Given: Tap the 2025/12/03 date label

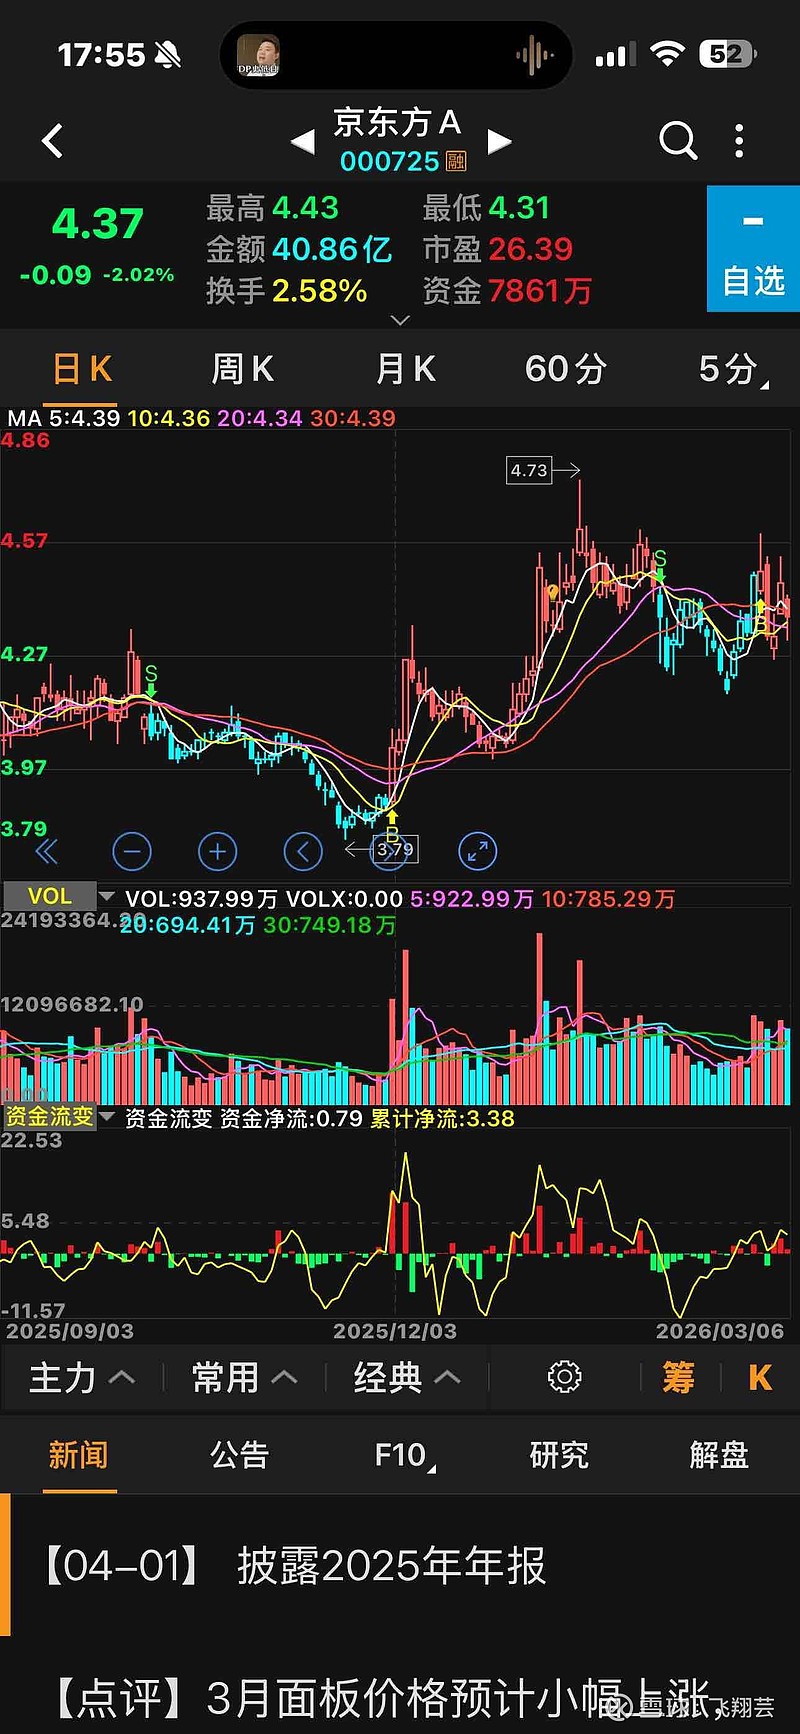Looking at the screenshot, I should [395, 1331].
